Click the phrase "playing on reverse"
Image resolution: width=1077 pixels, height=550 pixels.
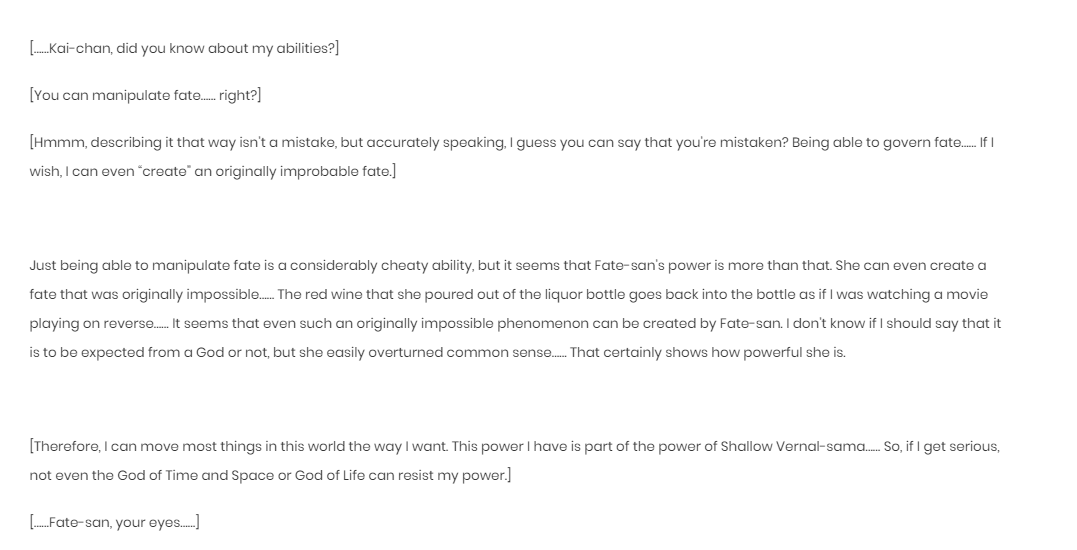click(x=91, y=323)
